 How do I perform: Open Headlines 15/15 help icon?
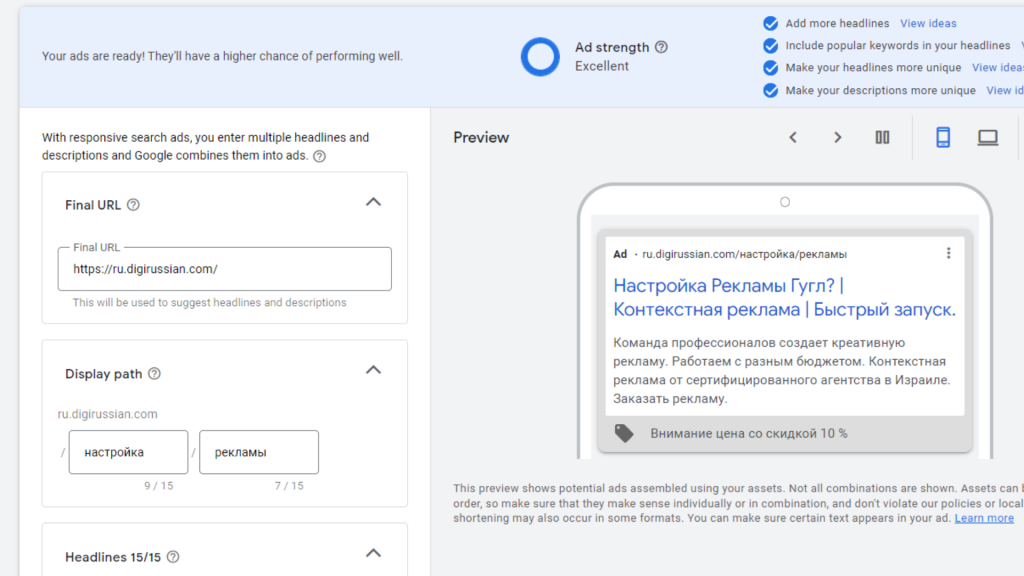[x=173, y=557]
